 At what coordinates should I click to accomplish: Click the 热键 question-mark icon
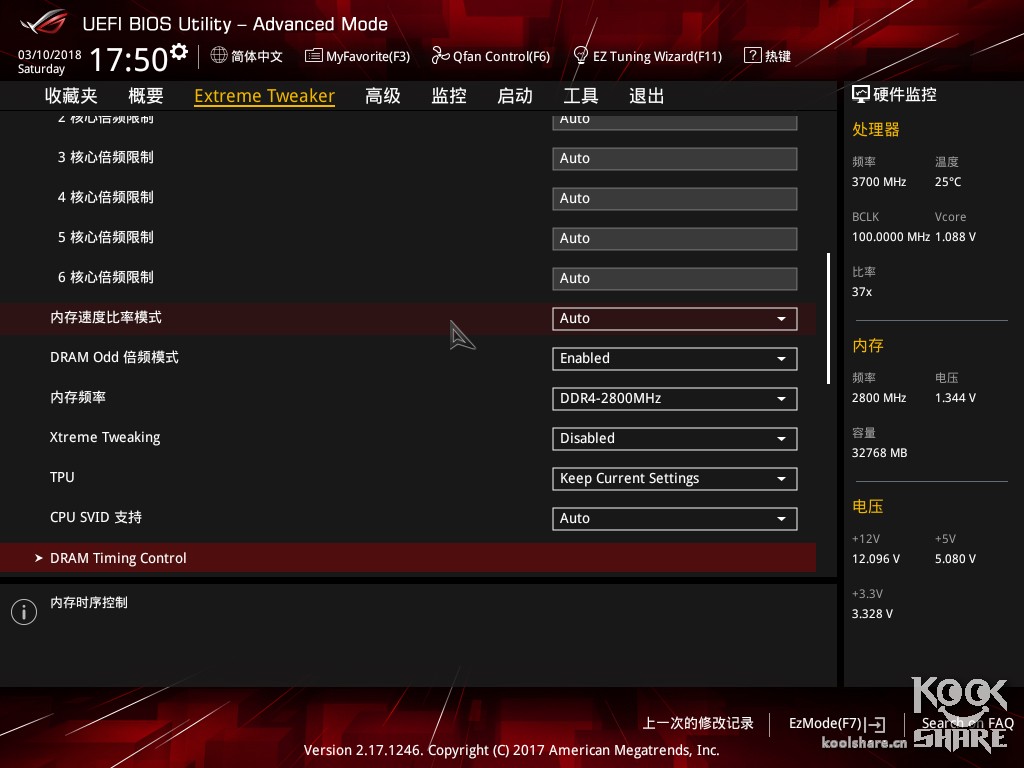click(752, 55)
